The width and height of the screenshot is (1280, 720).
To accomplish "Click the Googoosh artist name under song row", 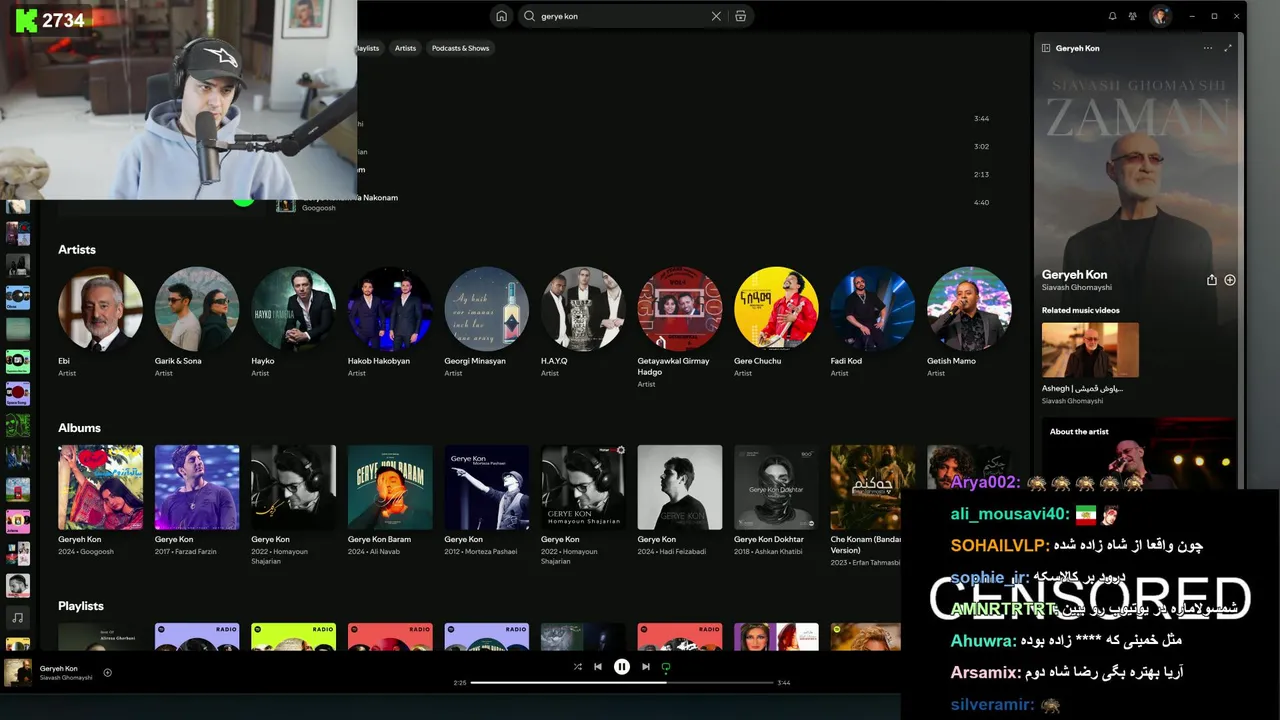I will pyautogui.click(x=319, y=207).
